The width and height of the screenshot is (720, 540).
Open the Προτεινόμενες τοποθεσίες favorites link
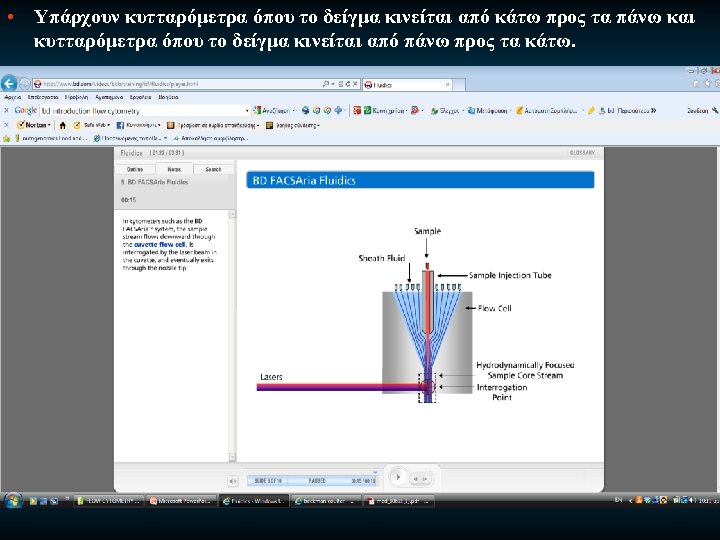point(130,138)
